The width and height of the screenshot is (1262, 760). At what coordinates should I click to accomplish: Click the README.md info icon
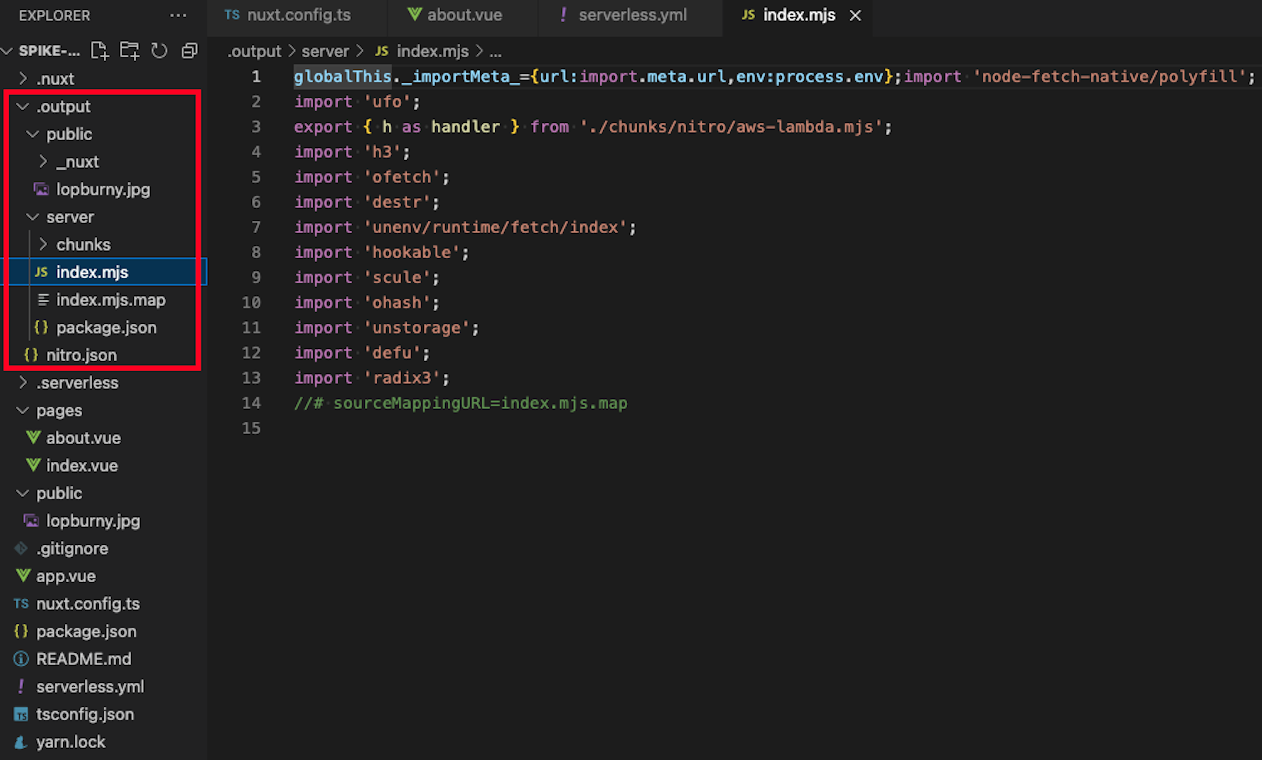(x=21, y=658)
